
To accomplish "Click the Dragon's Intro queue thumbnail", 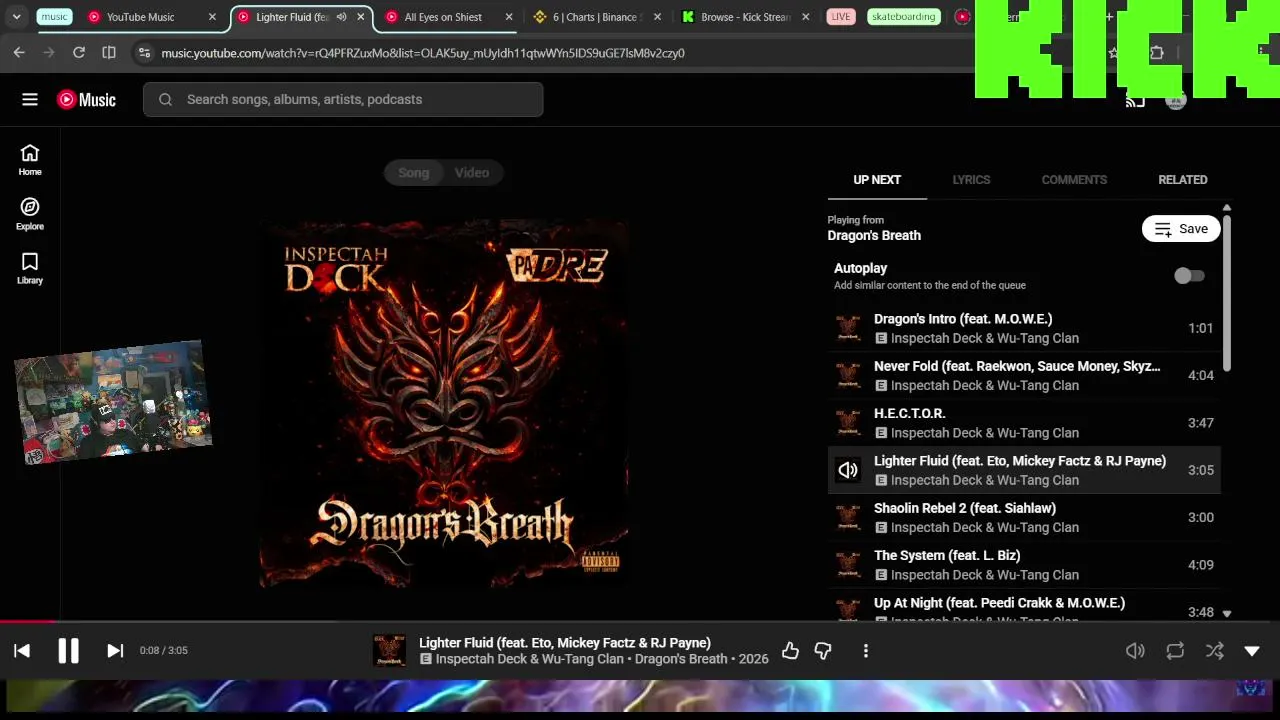I will pyautogui.click(x=848, y=328).
